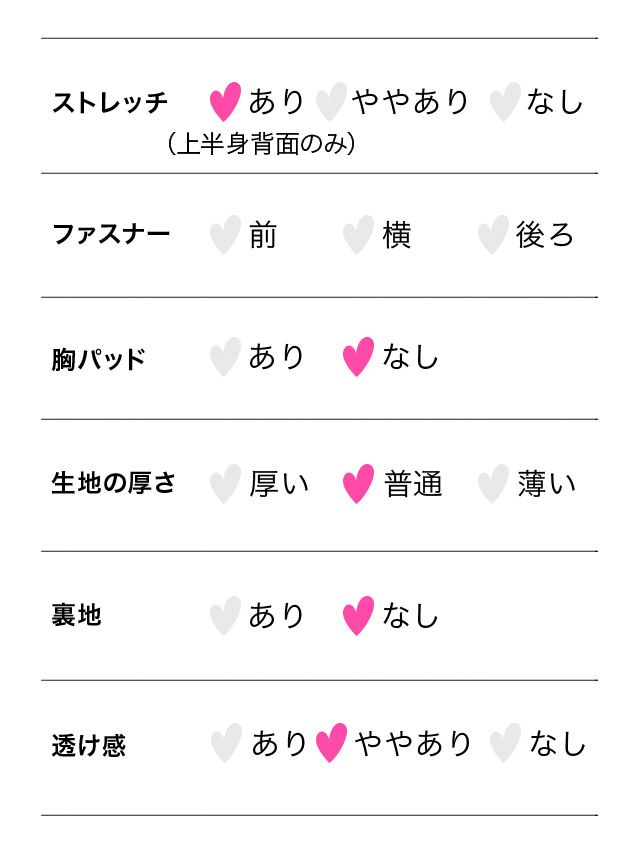The height and width of the screenshot is (854, 640).
Task: Click the 透け感 row label
Action: pos(89,746)
